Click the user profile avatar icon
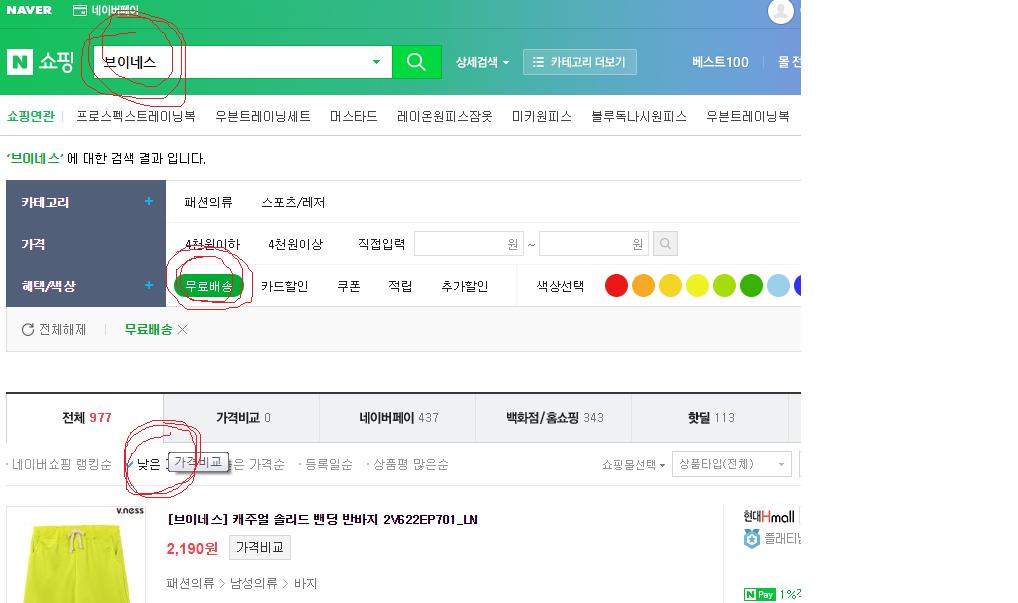Viewport: 1018px width, 603px height. [x=780, y=11]
